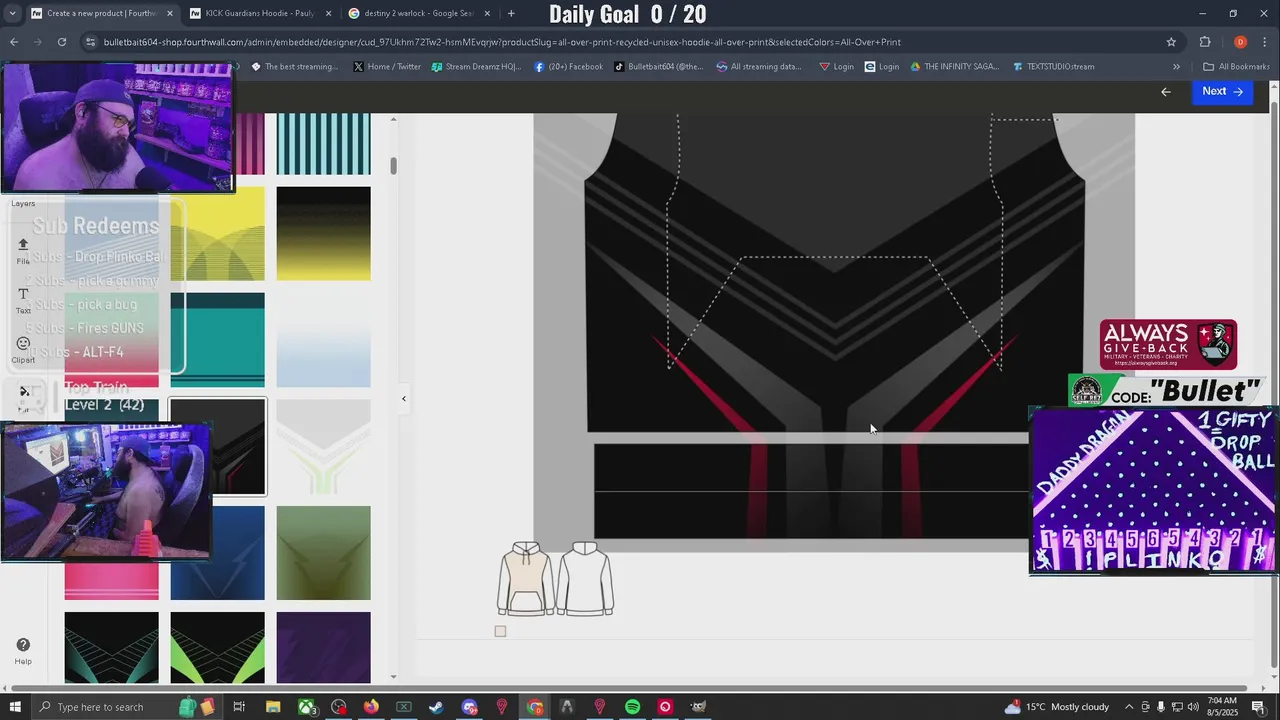Click the Type here to search box

coord(100,707)
